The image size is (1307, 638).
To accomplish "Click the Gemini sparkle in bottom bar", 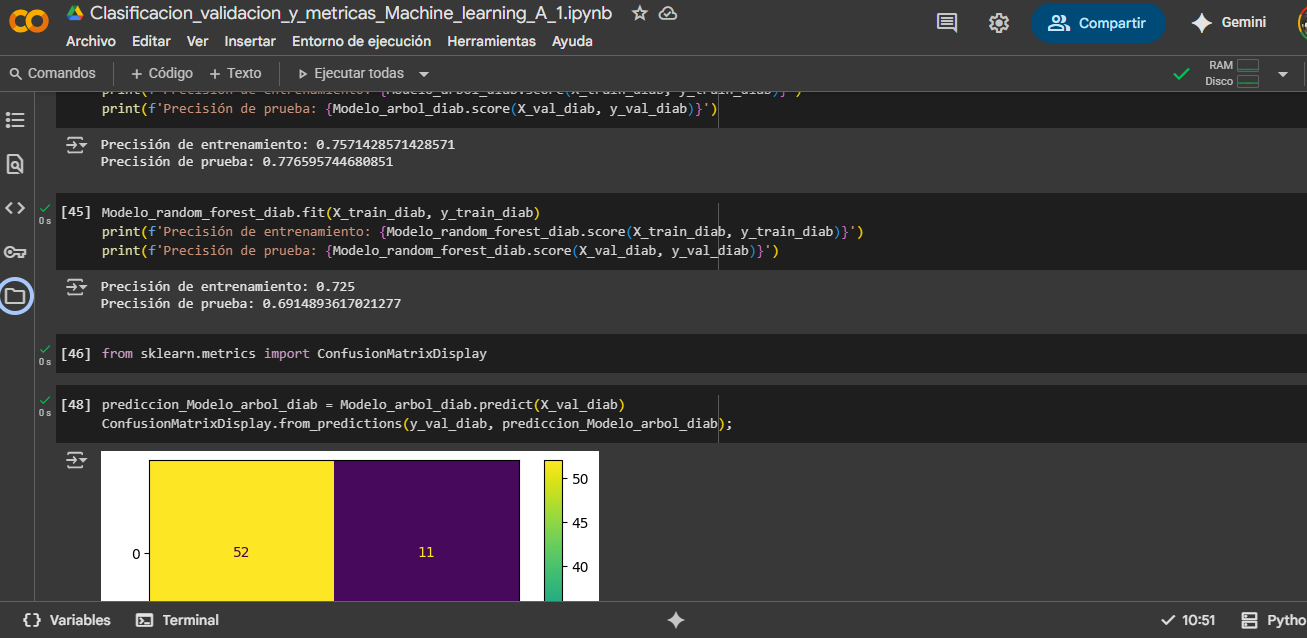I will point(676,620).
